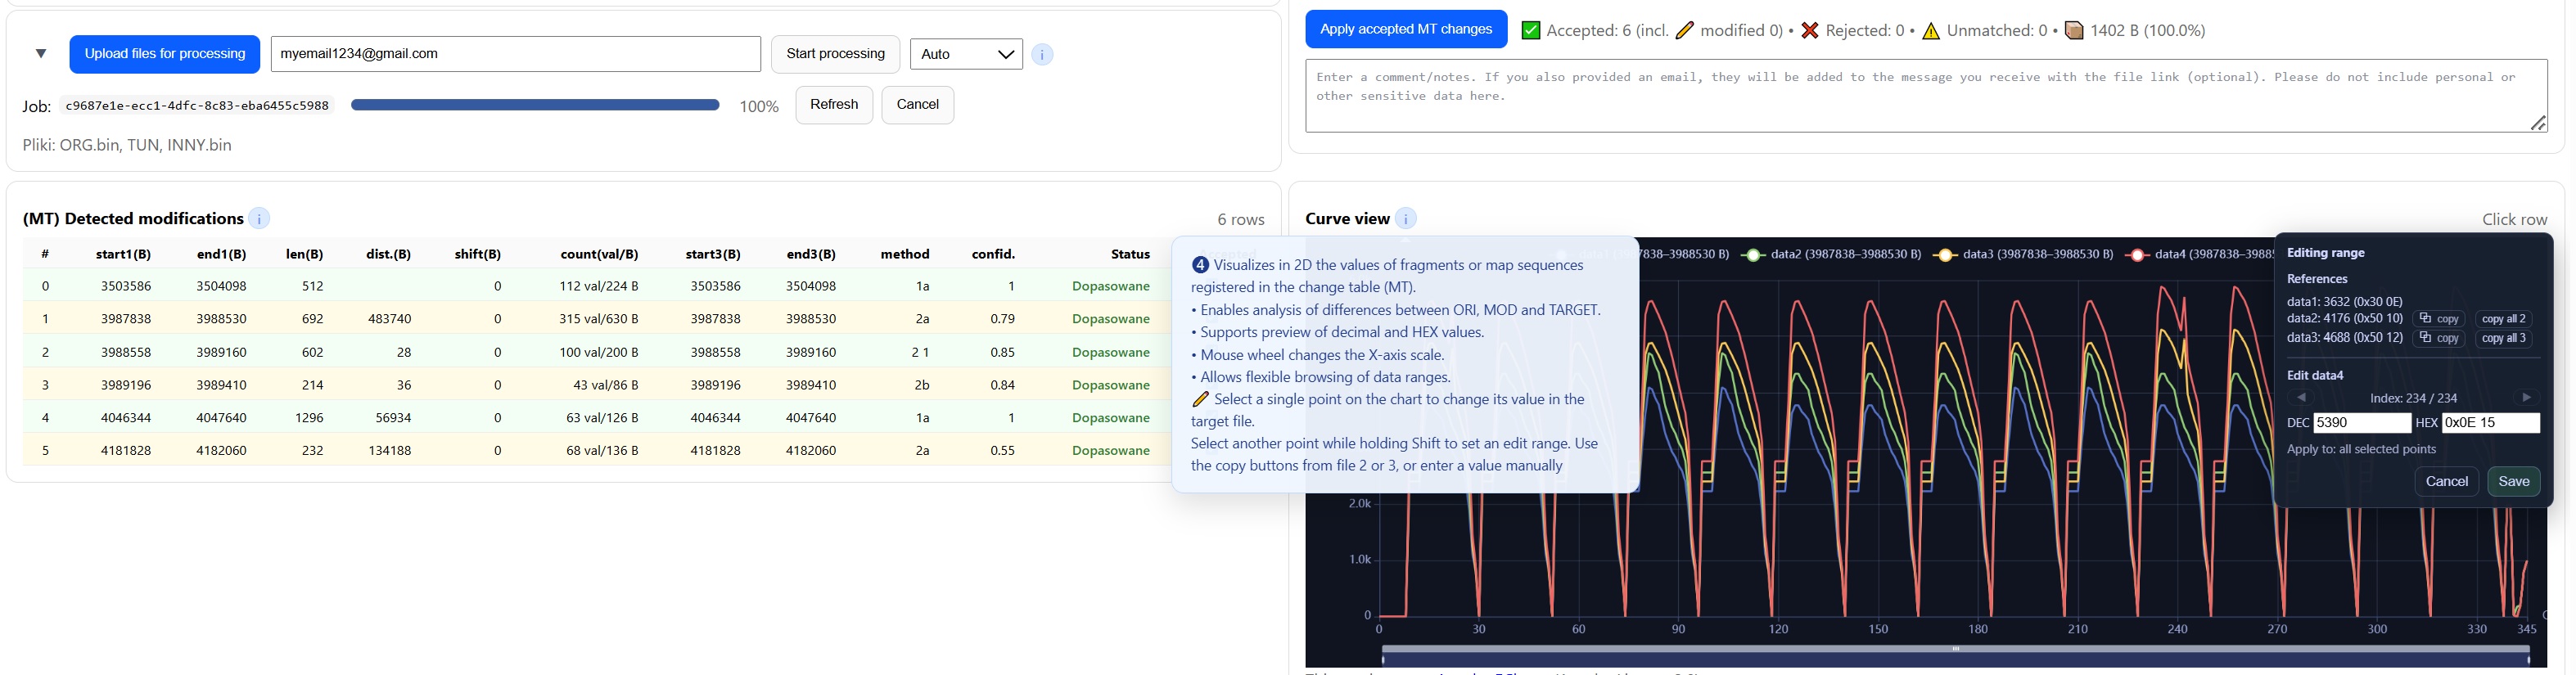This screenshot has height=675, width=2576.
Task: Click the Pliki: ORG.bin, TUN, INNY.bin text
Action: coord(127,145)
